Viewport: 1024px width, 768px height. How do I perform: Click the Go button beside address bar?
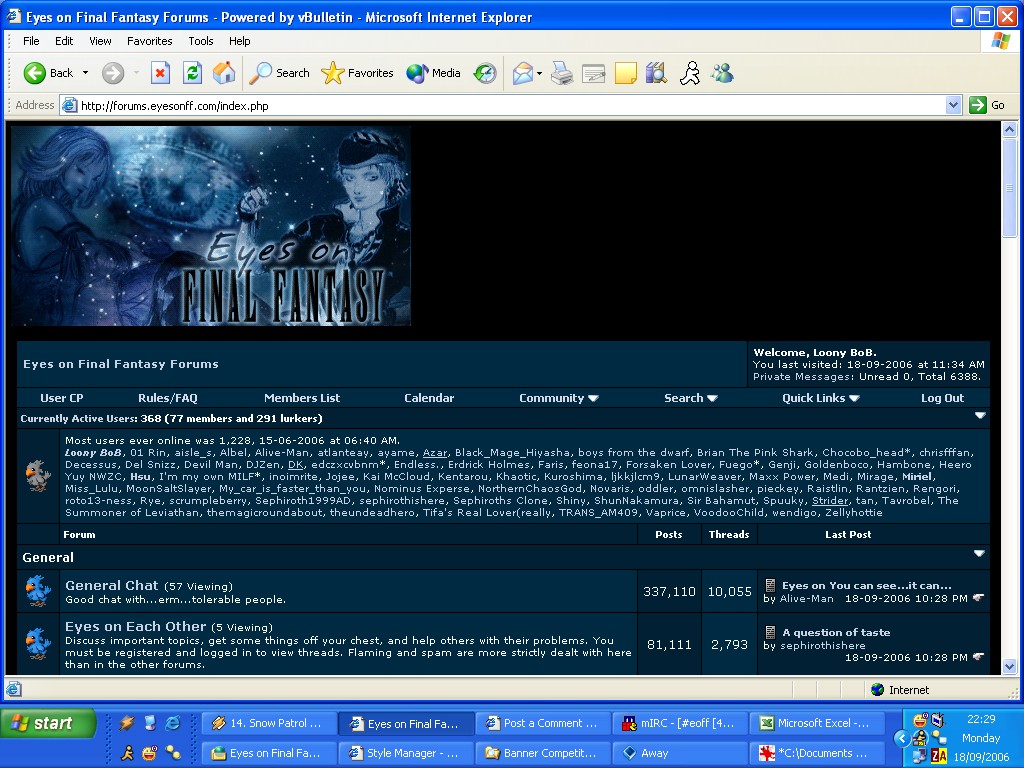click(x=987, y=105)
